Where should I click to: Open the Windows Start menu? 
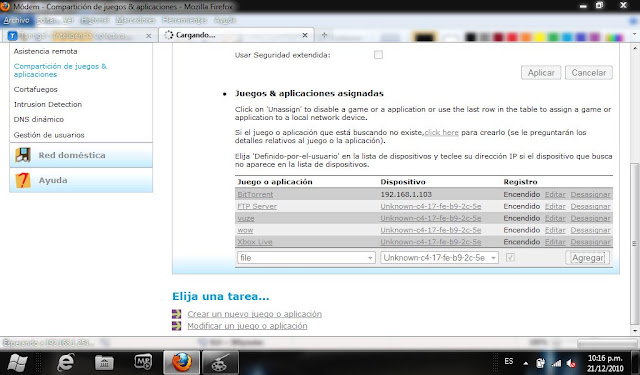(17, 362)
